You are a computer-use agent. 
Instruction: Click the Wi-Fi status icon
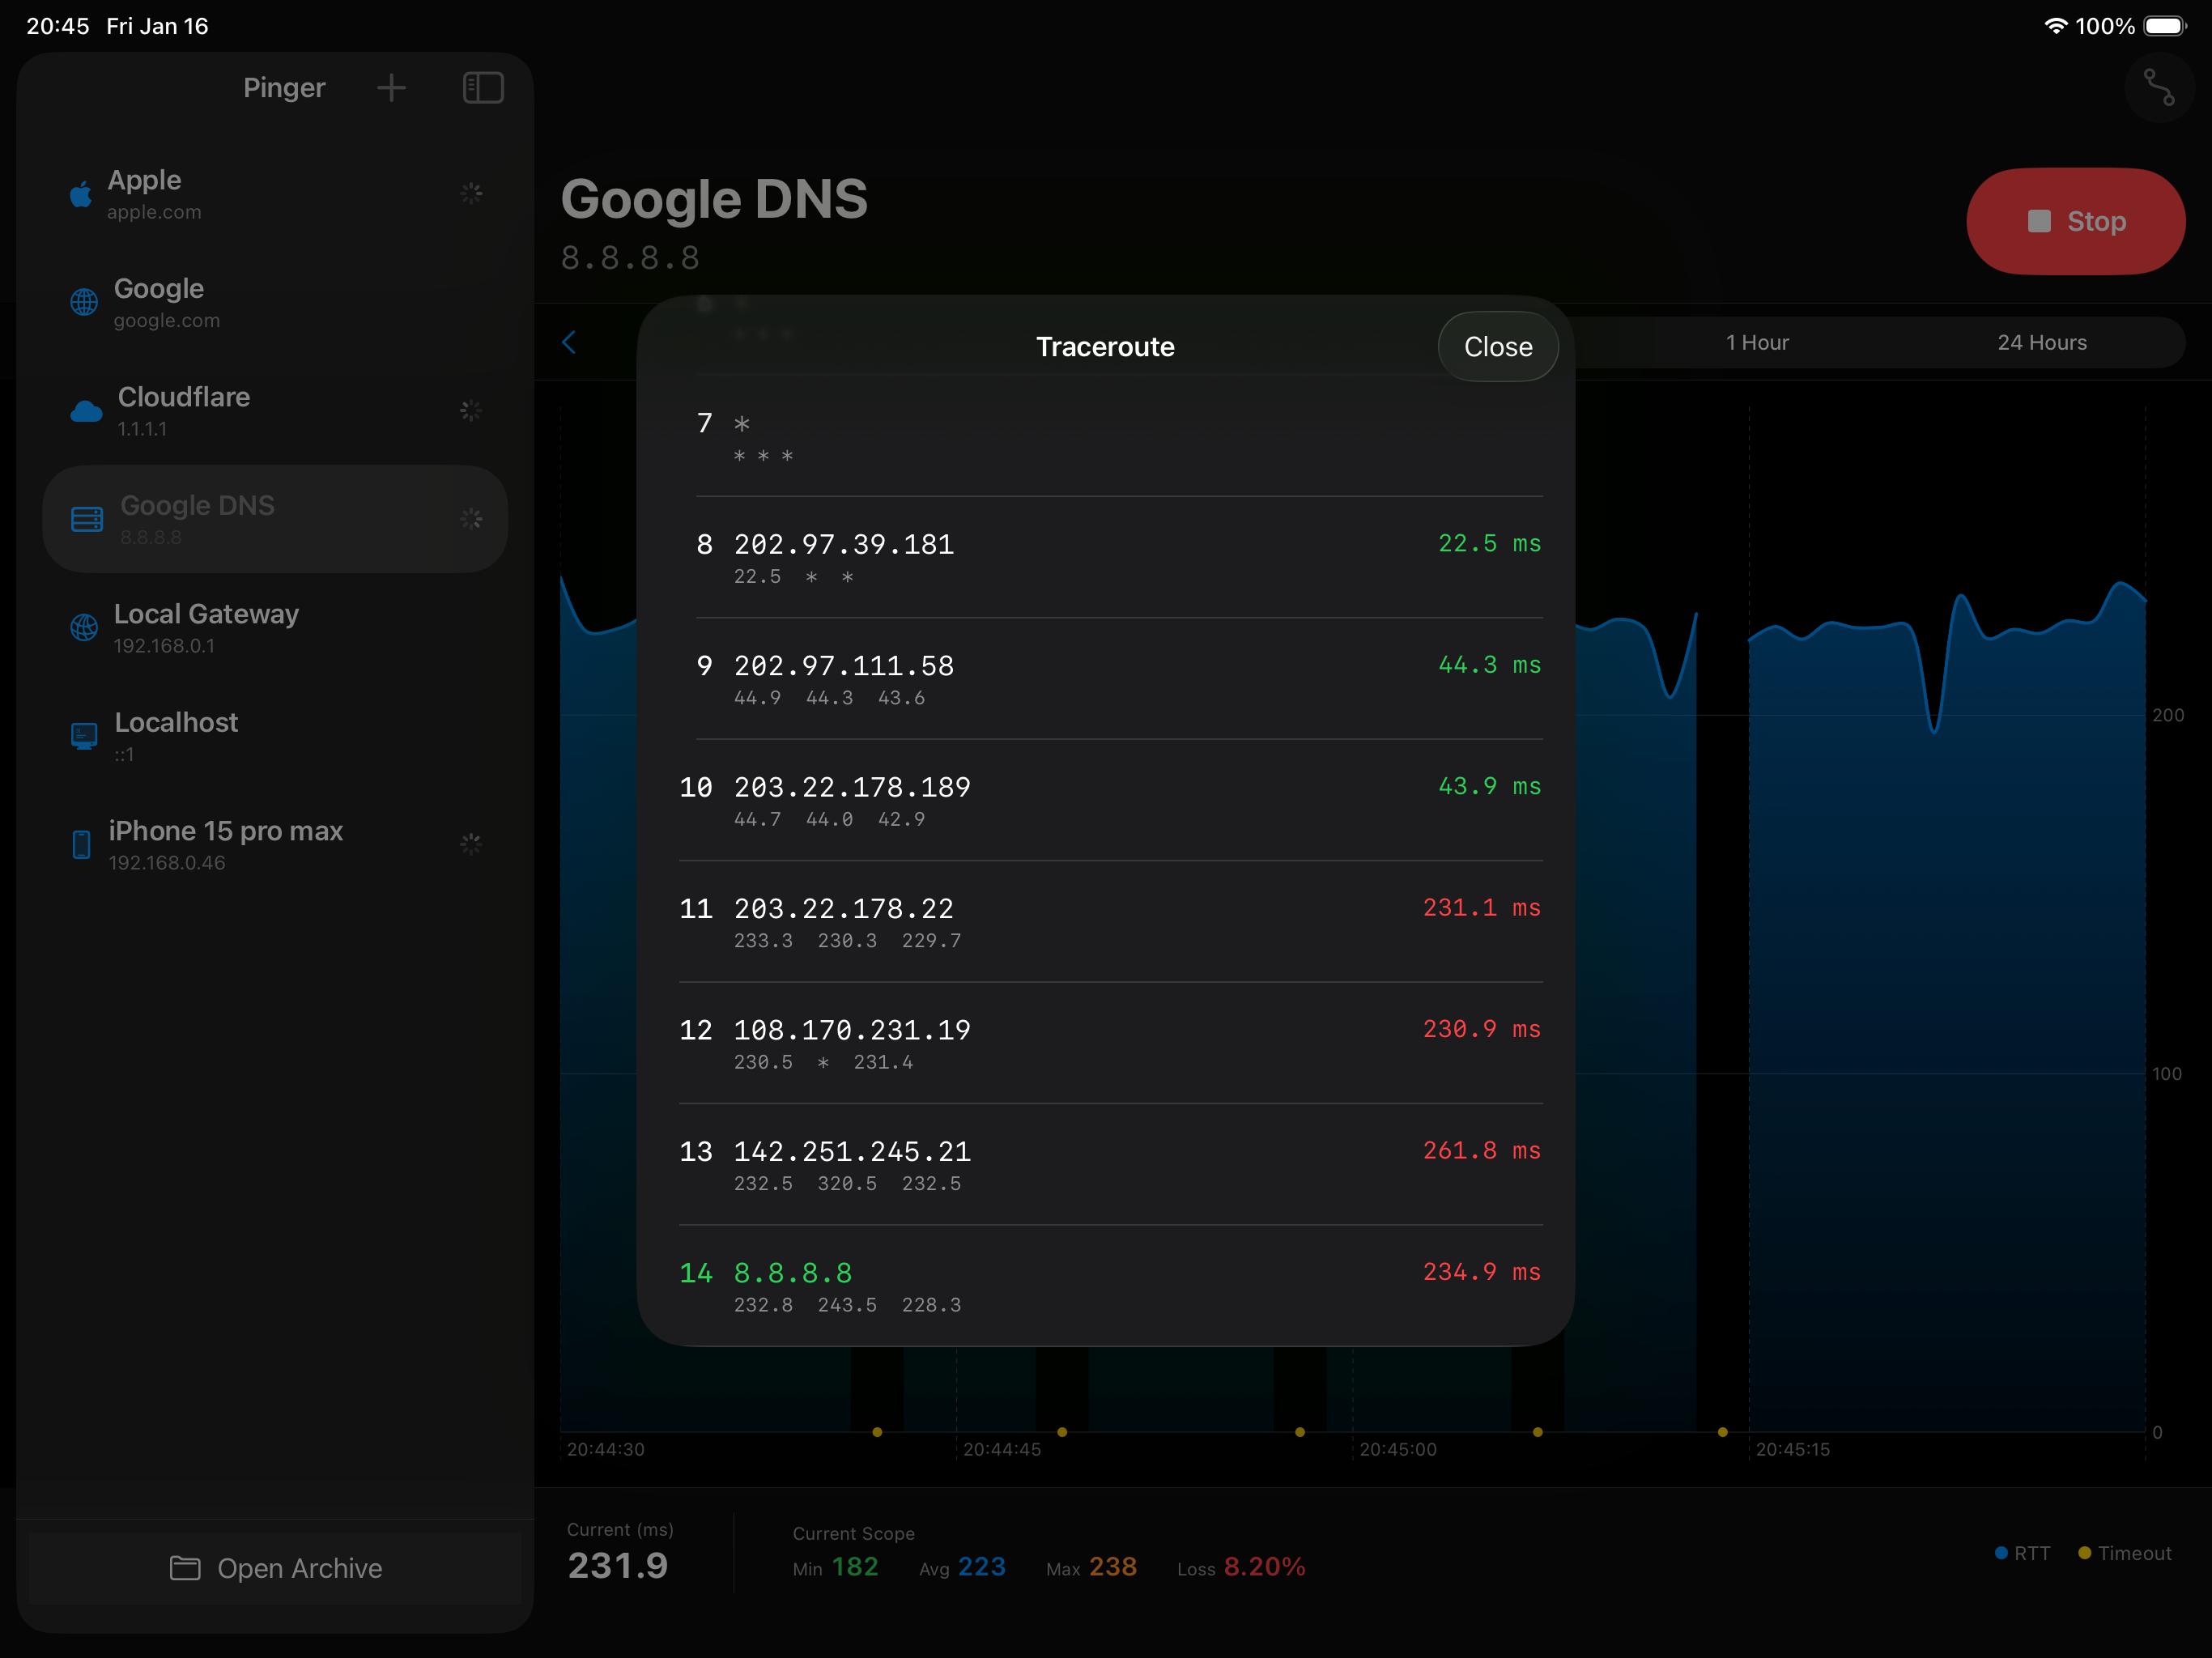[x=2055, y=26]
